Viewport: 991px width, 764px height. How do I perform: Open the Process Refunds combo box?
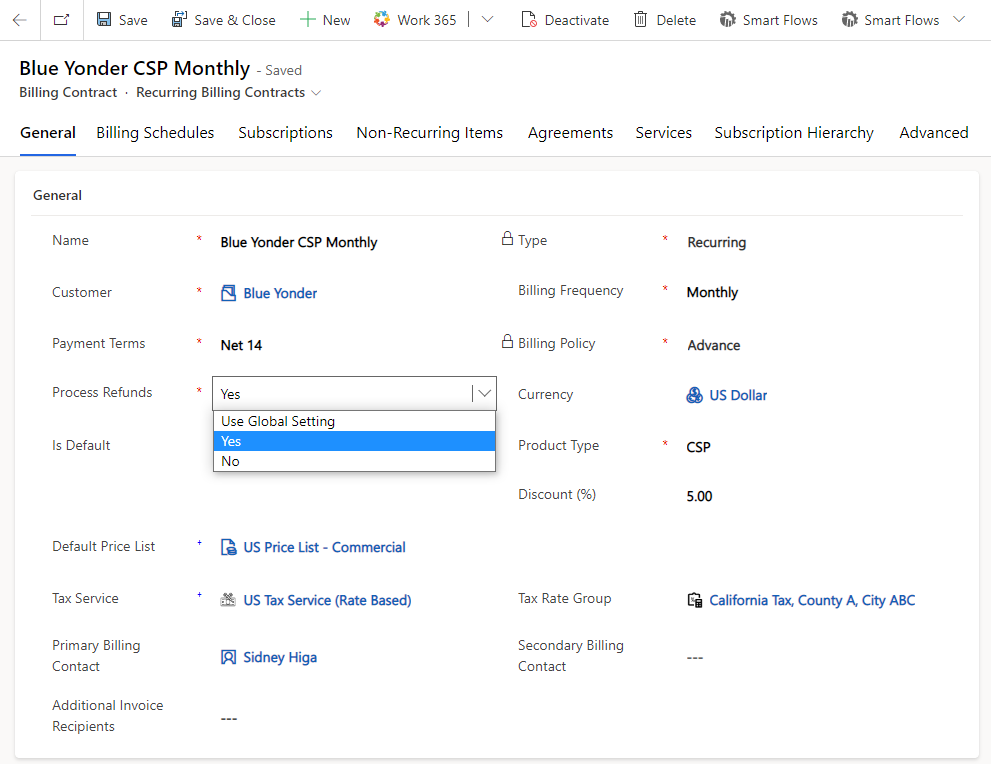pyautogui.click(x=355, y=394)
